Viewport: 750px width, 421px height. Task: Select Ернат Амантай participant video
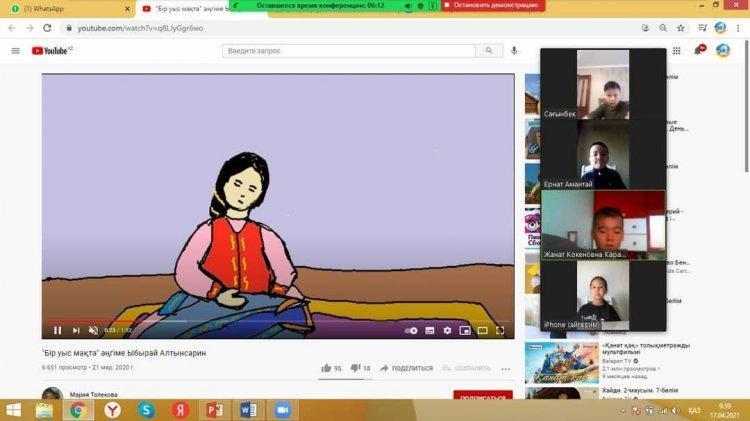pyautogui.click(x=603, y=155)
